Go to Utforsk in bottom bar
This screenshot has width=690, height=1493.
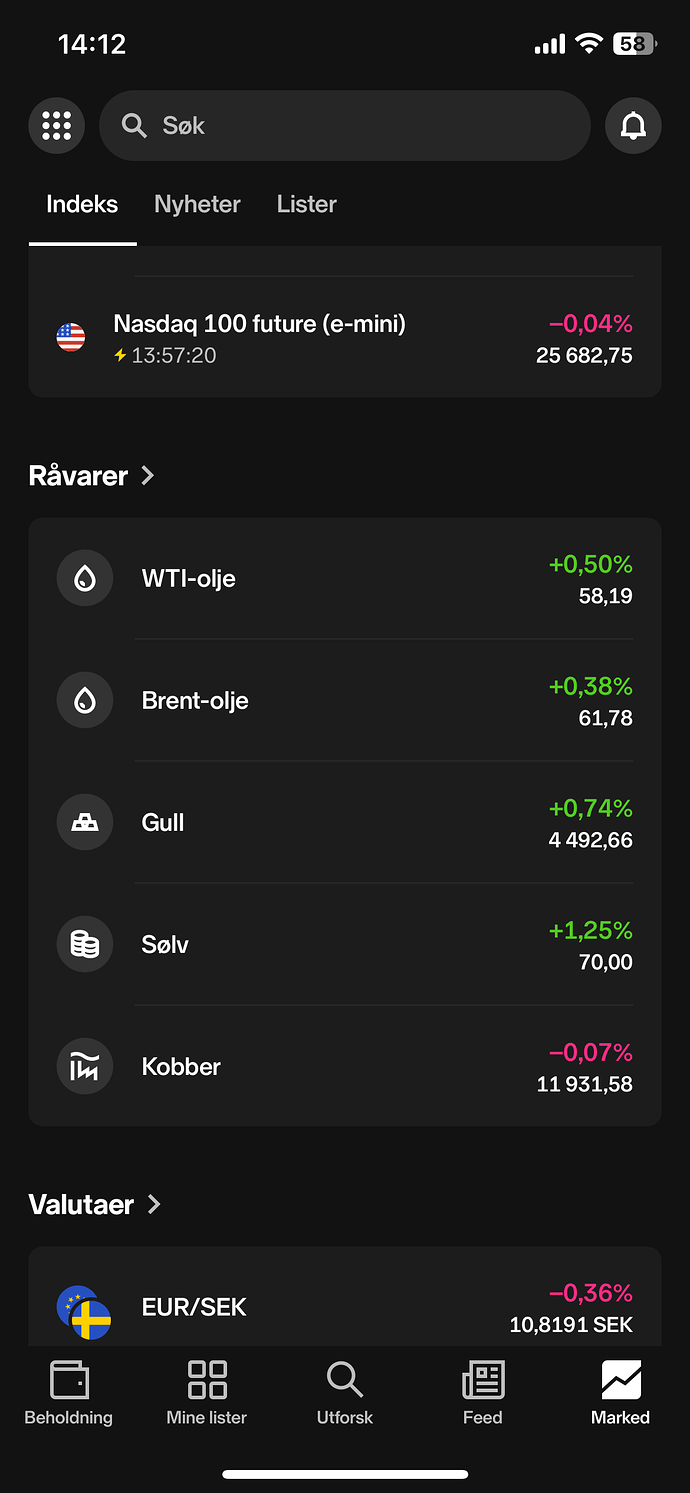click(345, 1392)
